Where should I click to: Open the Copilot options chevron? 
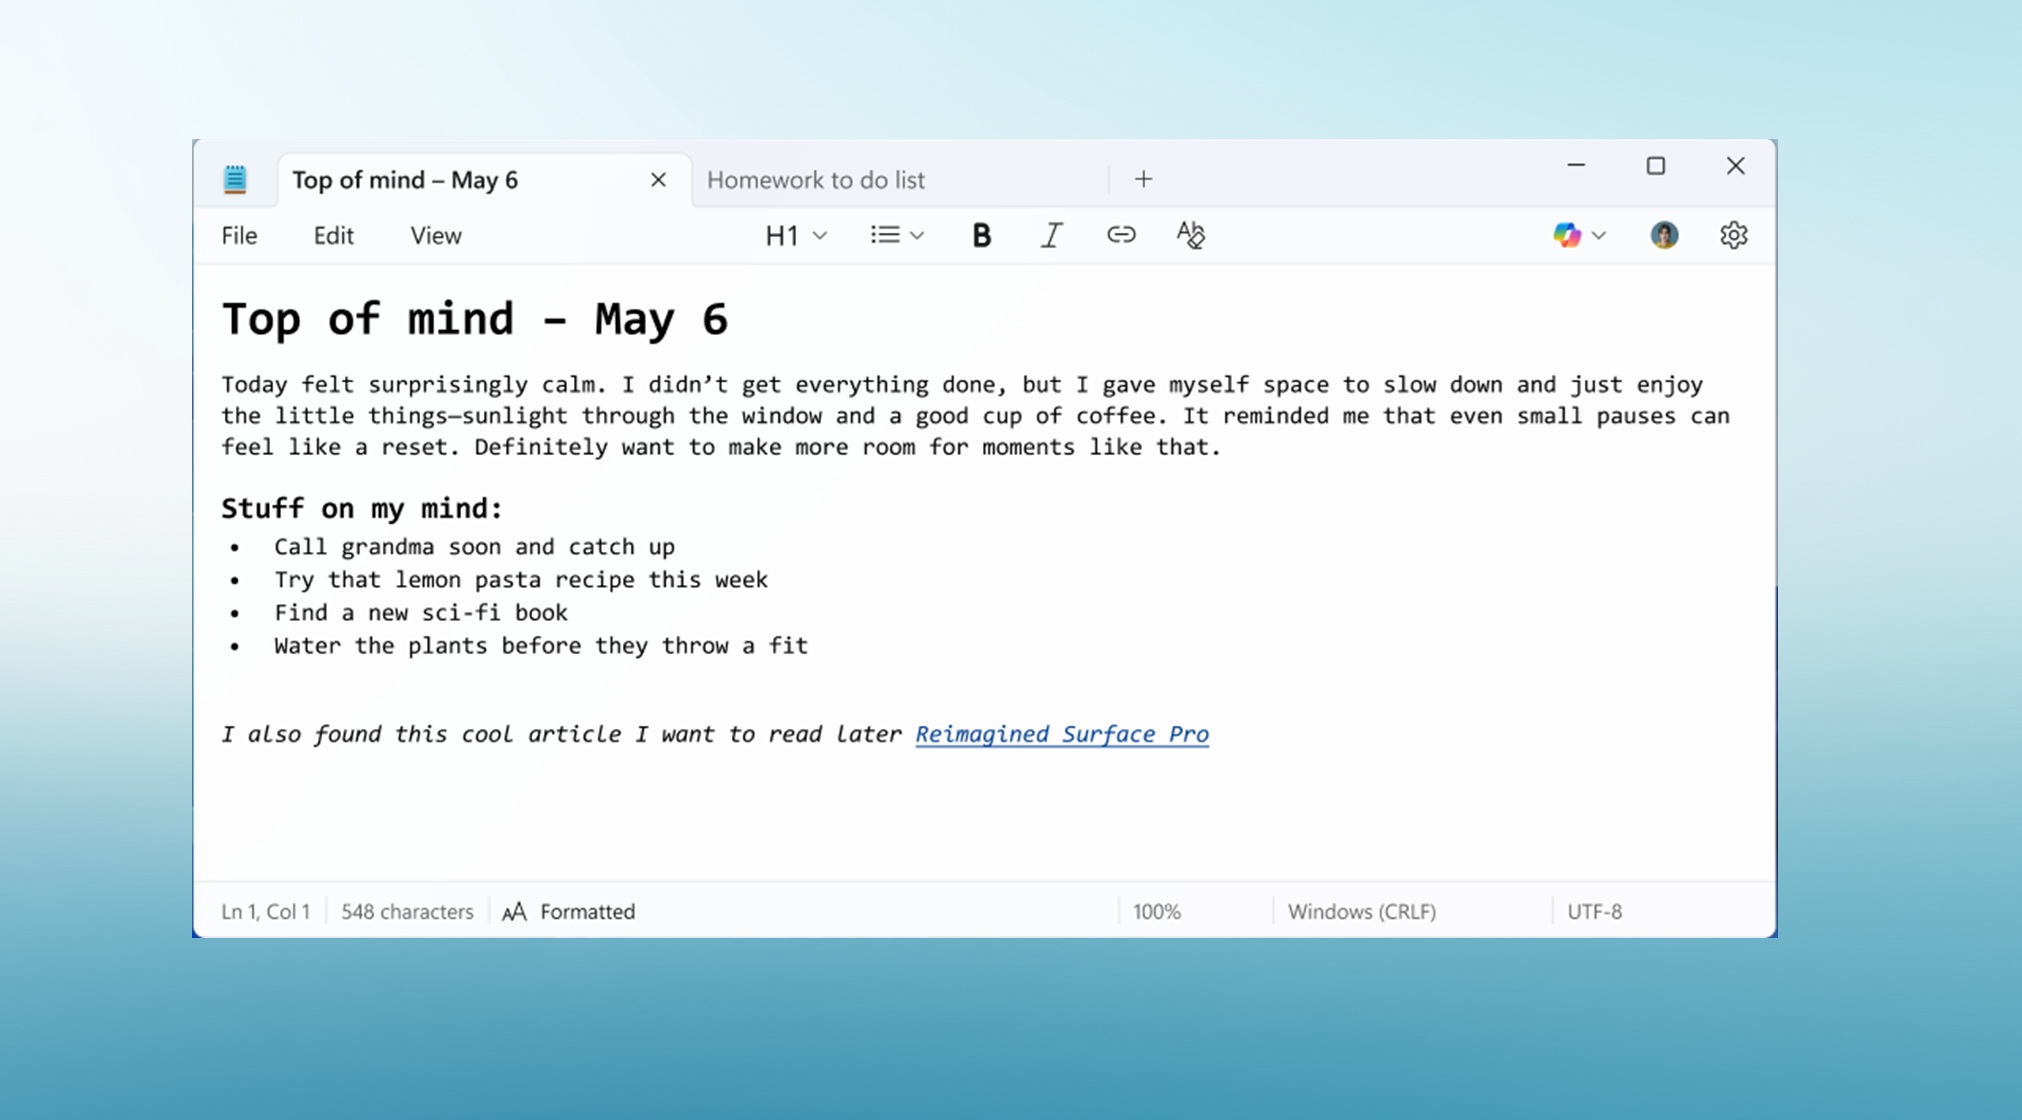[1599, 234]
